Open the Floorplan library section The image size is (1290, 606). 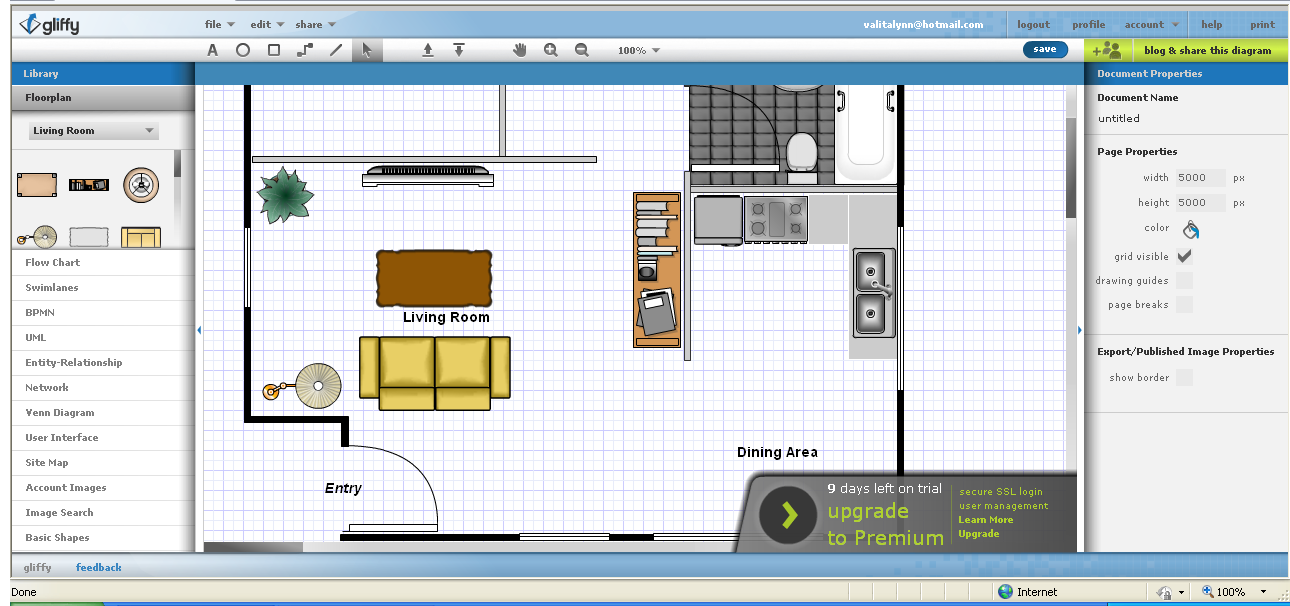coord(102,98)
